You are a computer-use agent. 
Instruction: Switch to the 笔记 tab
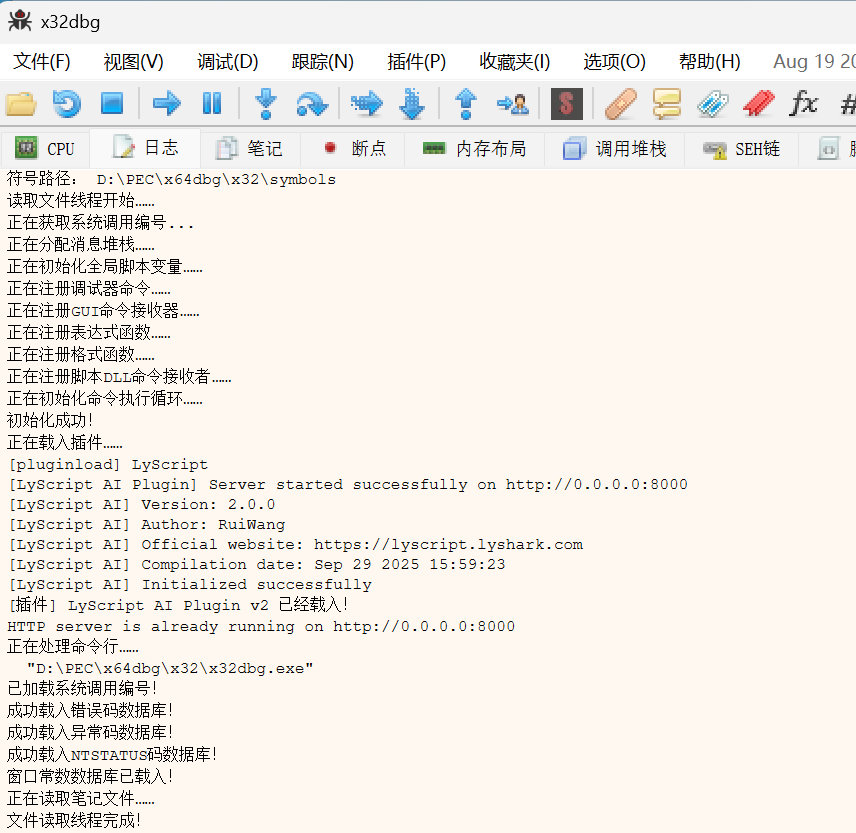[x=249, y=148]
